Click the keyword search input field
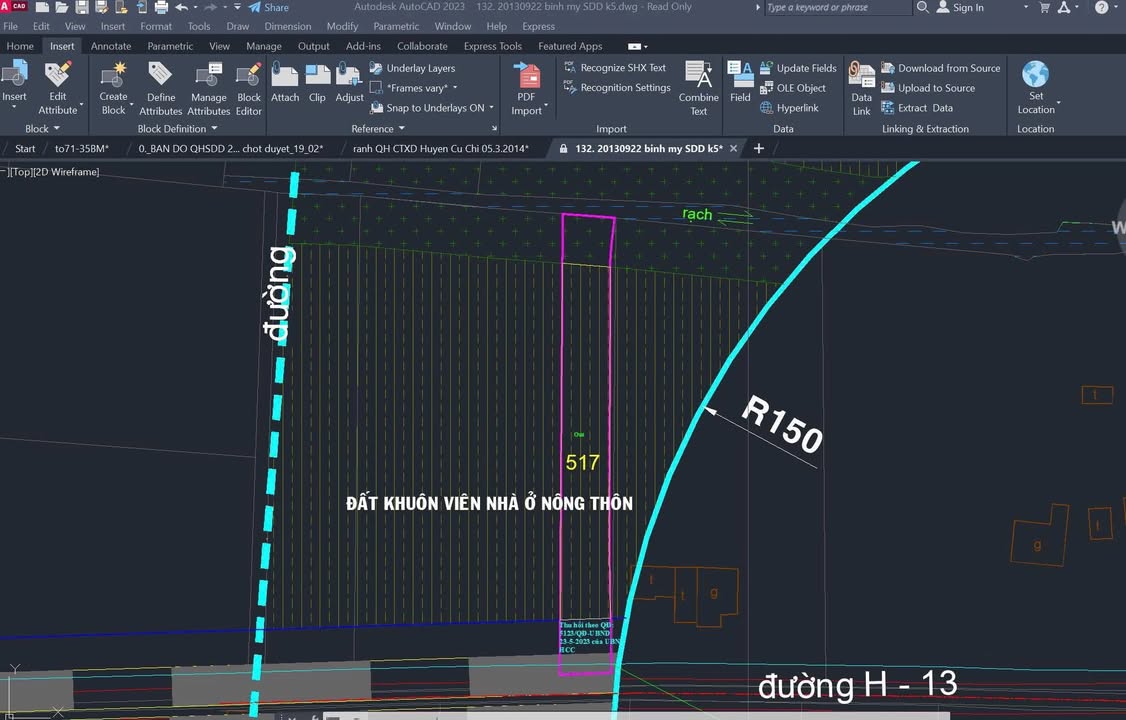The height and width of the screenshot is (720, 1126). (837, 8)
